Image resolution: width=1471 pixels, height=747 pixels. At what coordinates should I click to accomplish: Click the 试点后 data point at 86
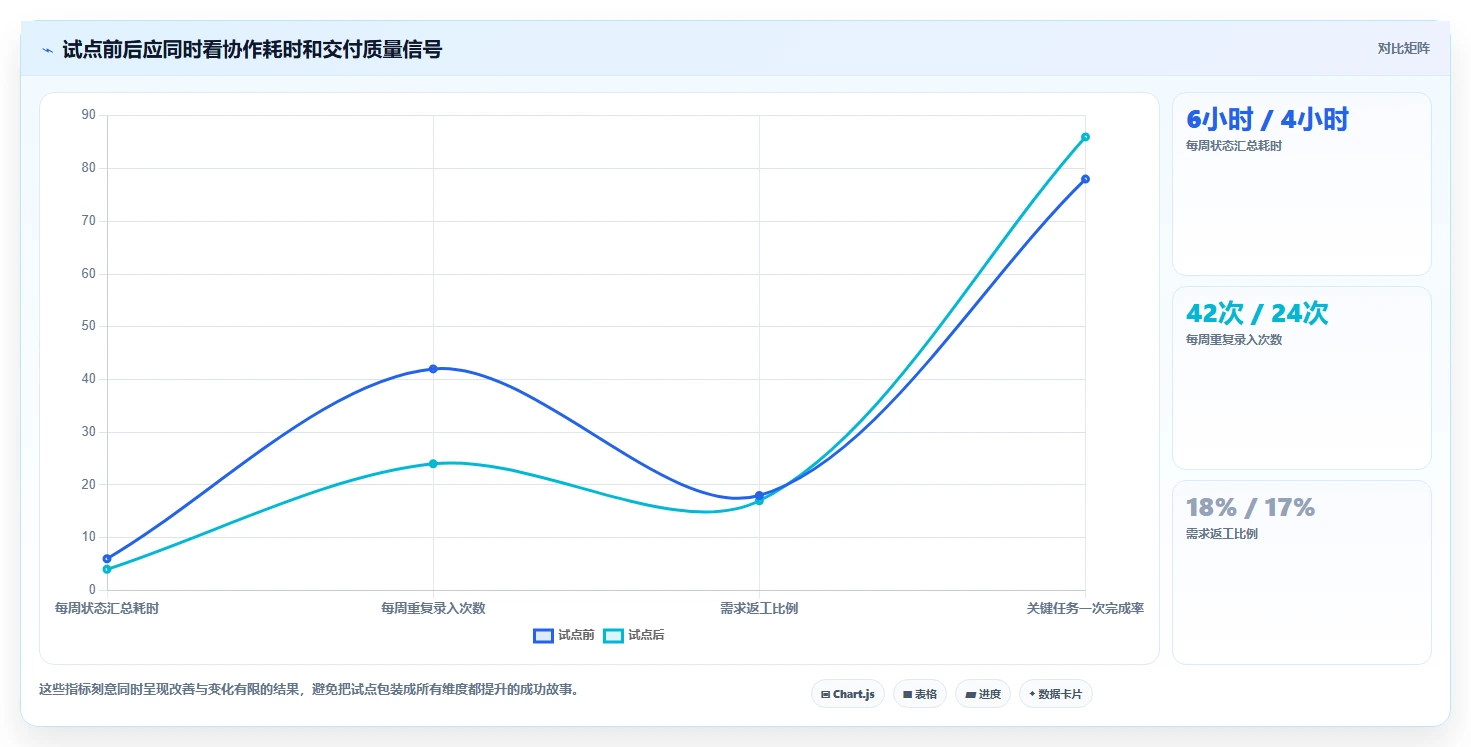tap(1085, 137)
